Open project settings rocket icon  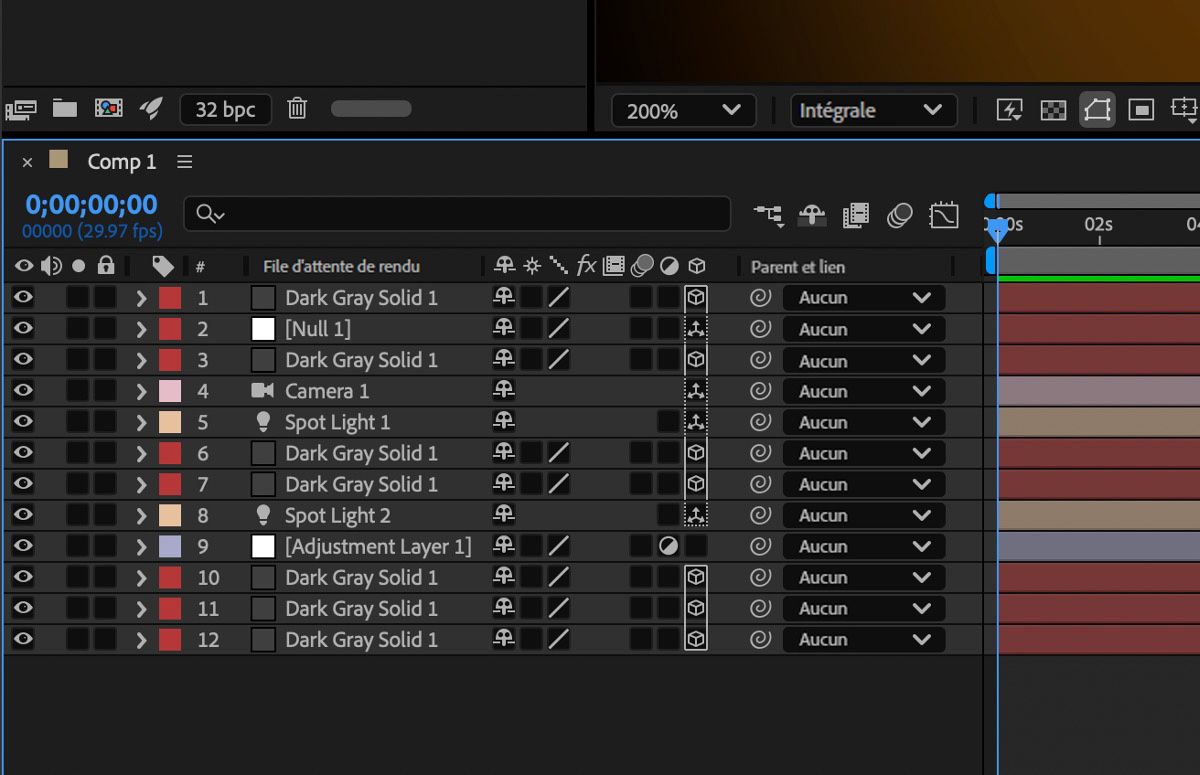[x=151, y=108]
